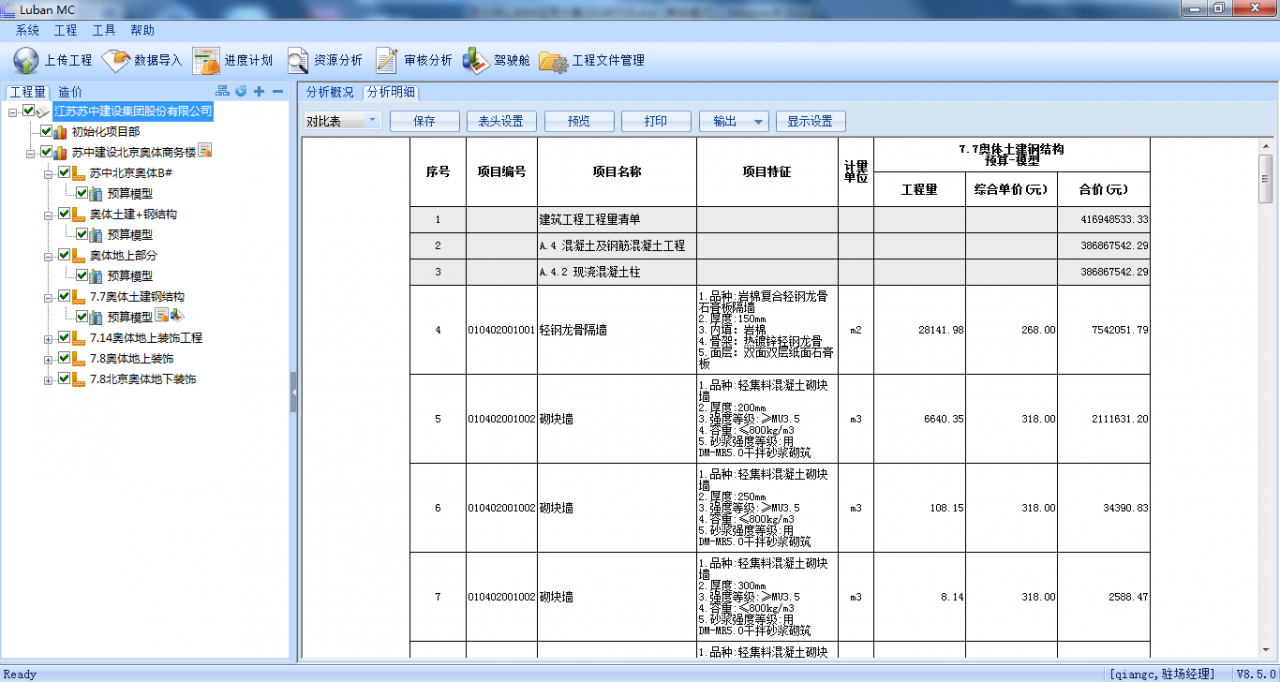1280x682 pixels.
Task: Click the 上传工程 (upload project) icon
Action: coord(25,59)
